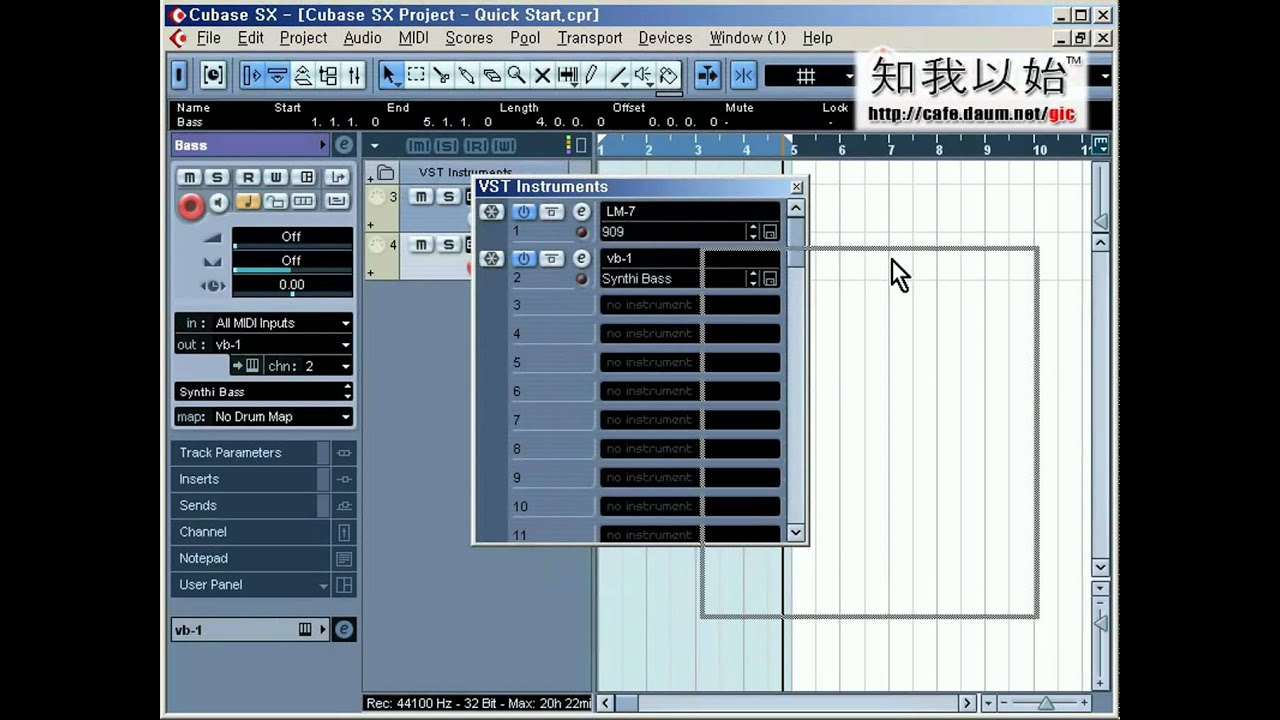Open the Pool window icon
1280x720 pixels.
328,75
